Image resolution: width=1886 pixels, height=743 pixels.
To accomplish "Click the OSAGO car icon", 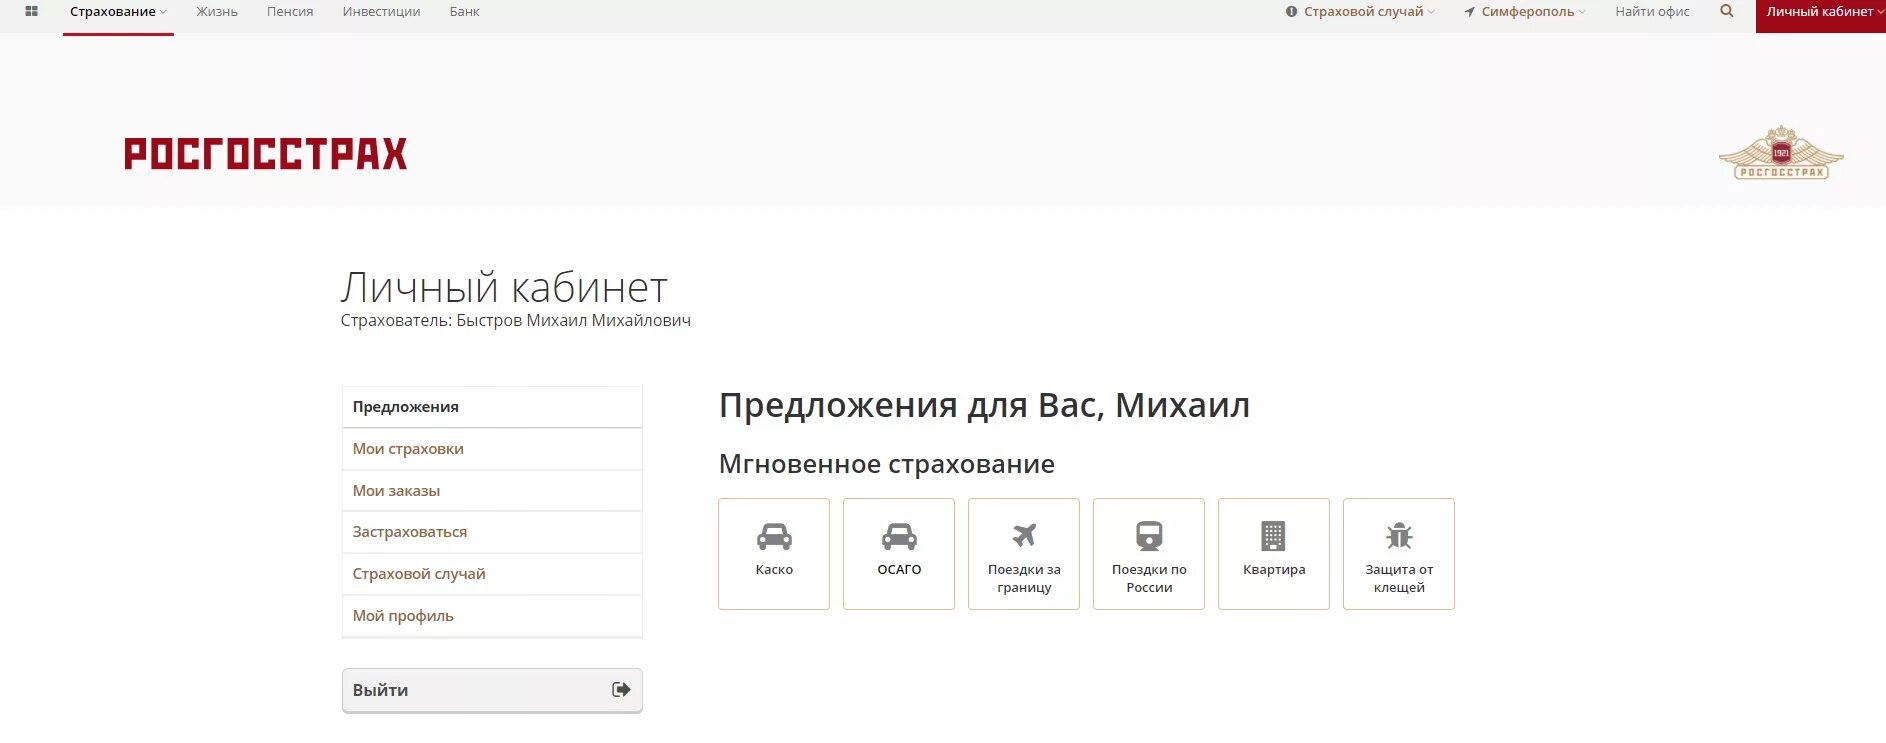I will click(x=899, y=536).
